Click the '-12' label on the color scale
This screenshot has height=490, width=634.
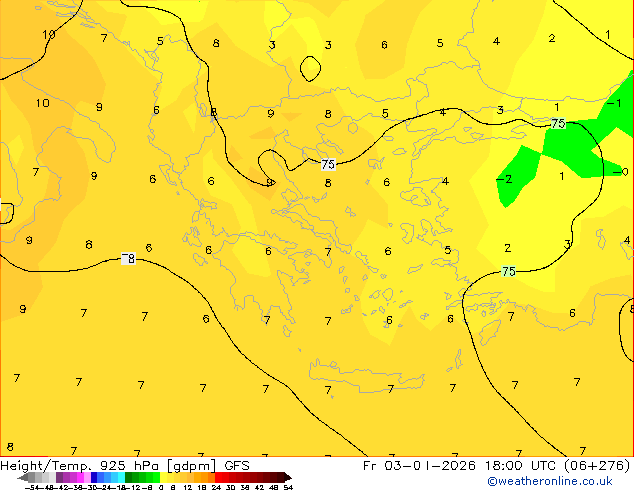(135, 487)
